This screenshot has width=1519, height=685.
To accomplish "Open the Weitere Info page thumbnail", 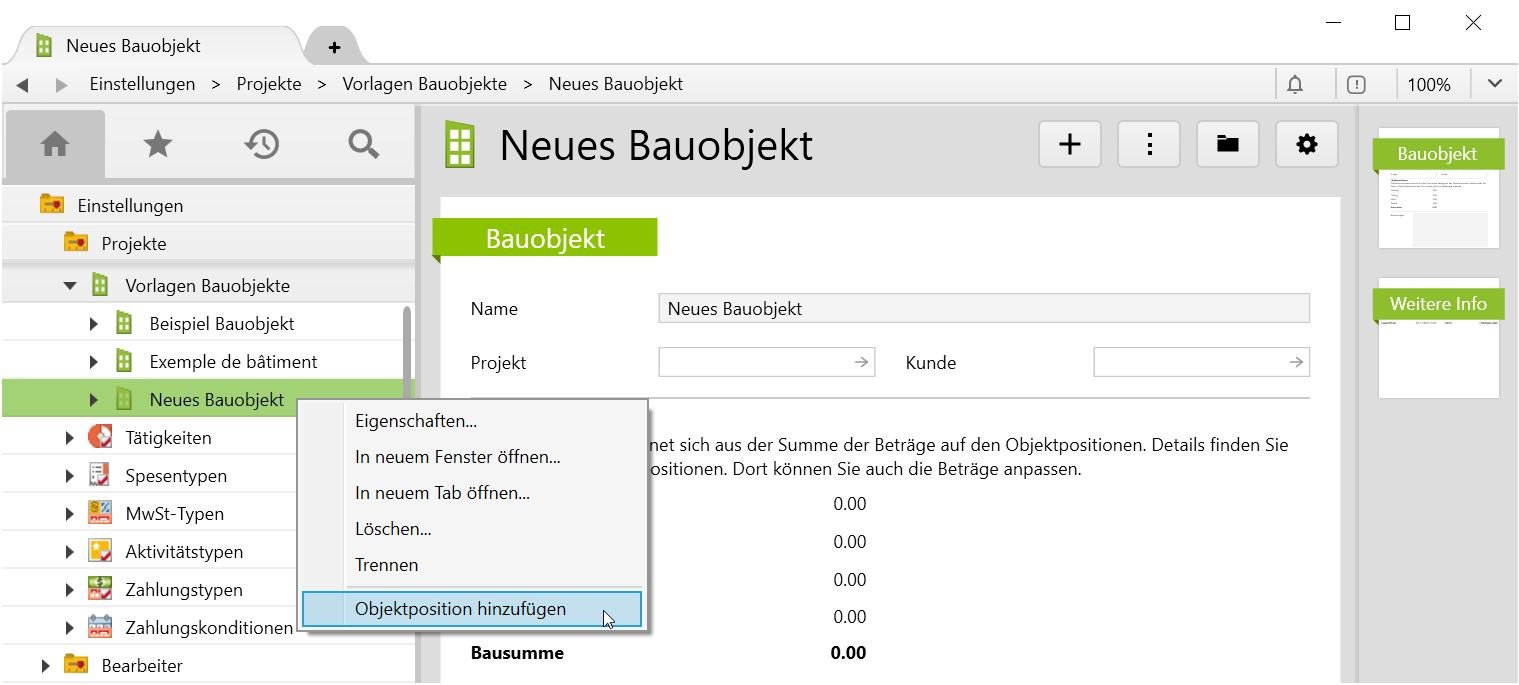I will click(1438, 338).
